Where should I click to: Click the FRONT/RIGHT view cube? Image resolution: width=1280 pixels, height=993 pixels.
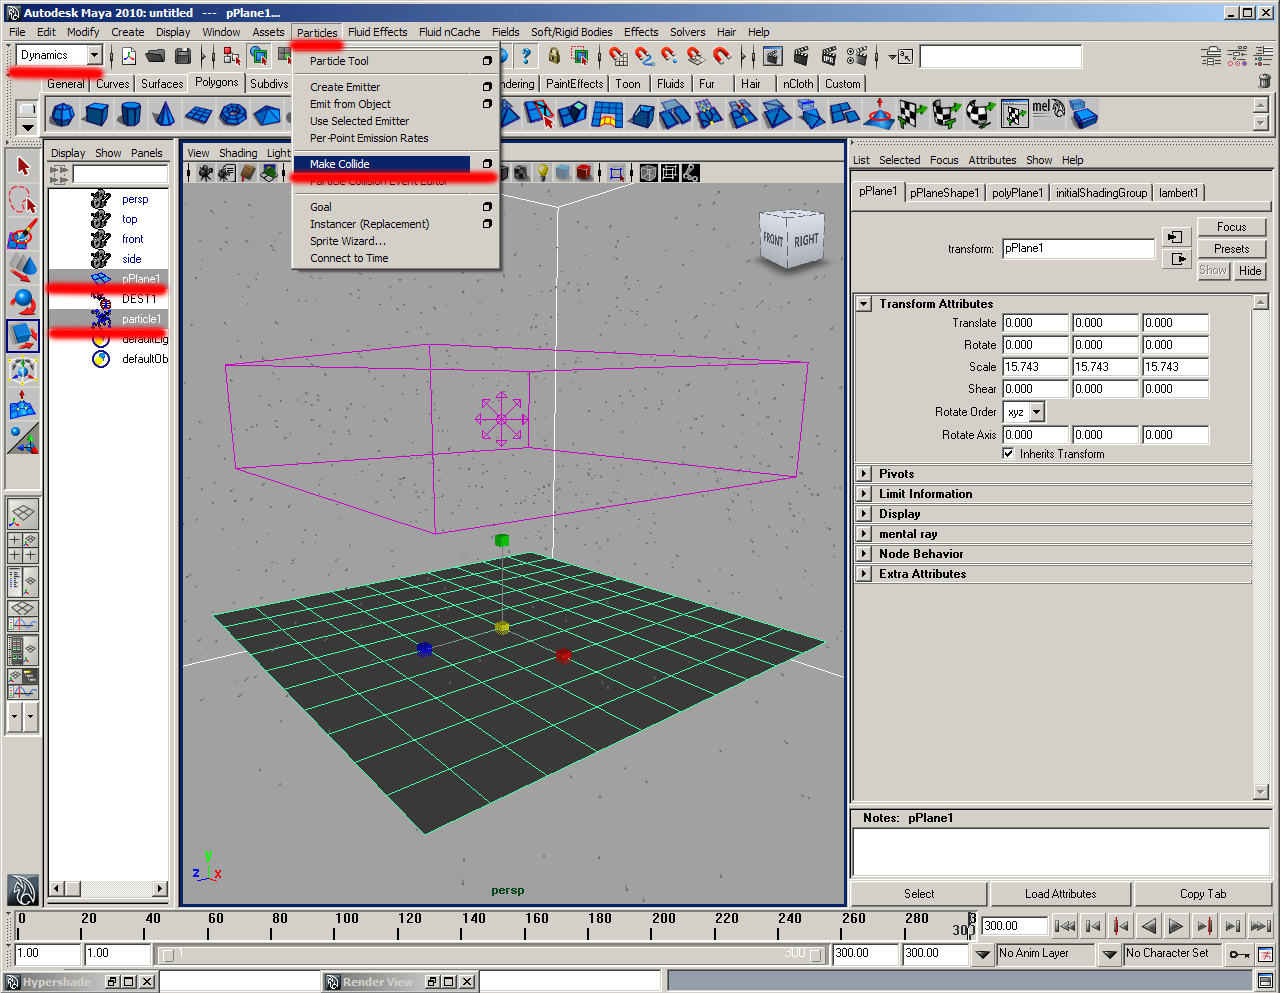[x=790, y=238]
